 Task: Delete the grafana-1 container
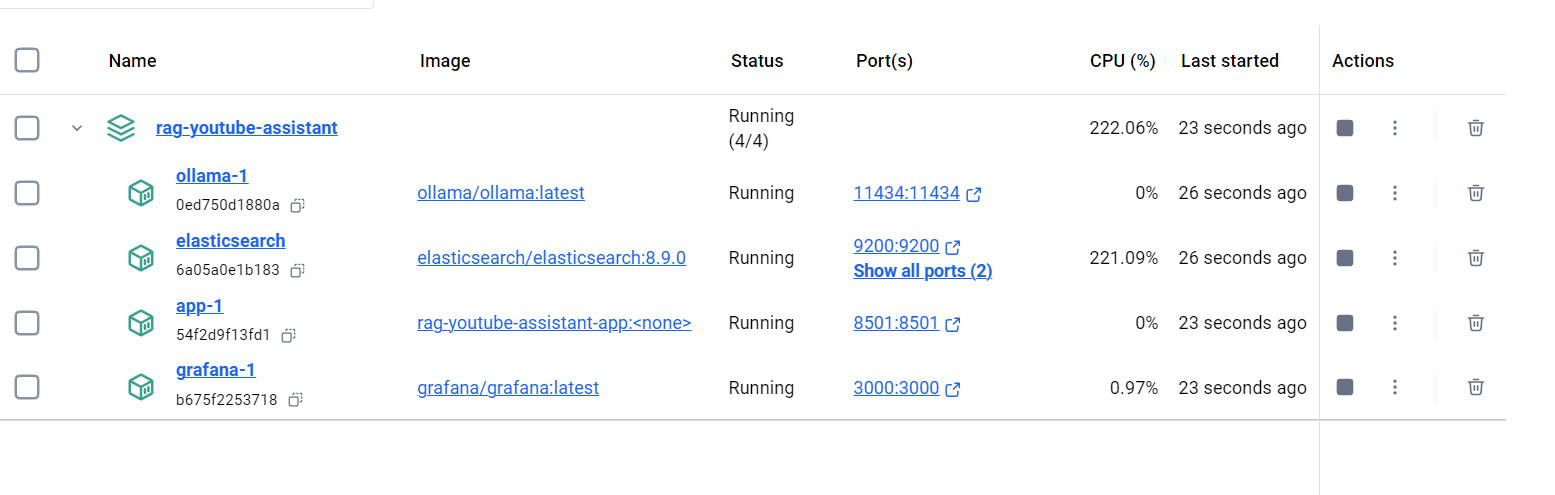tap(1475, 388)
